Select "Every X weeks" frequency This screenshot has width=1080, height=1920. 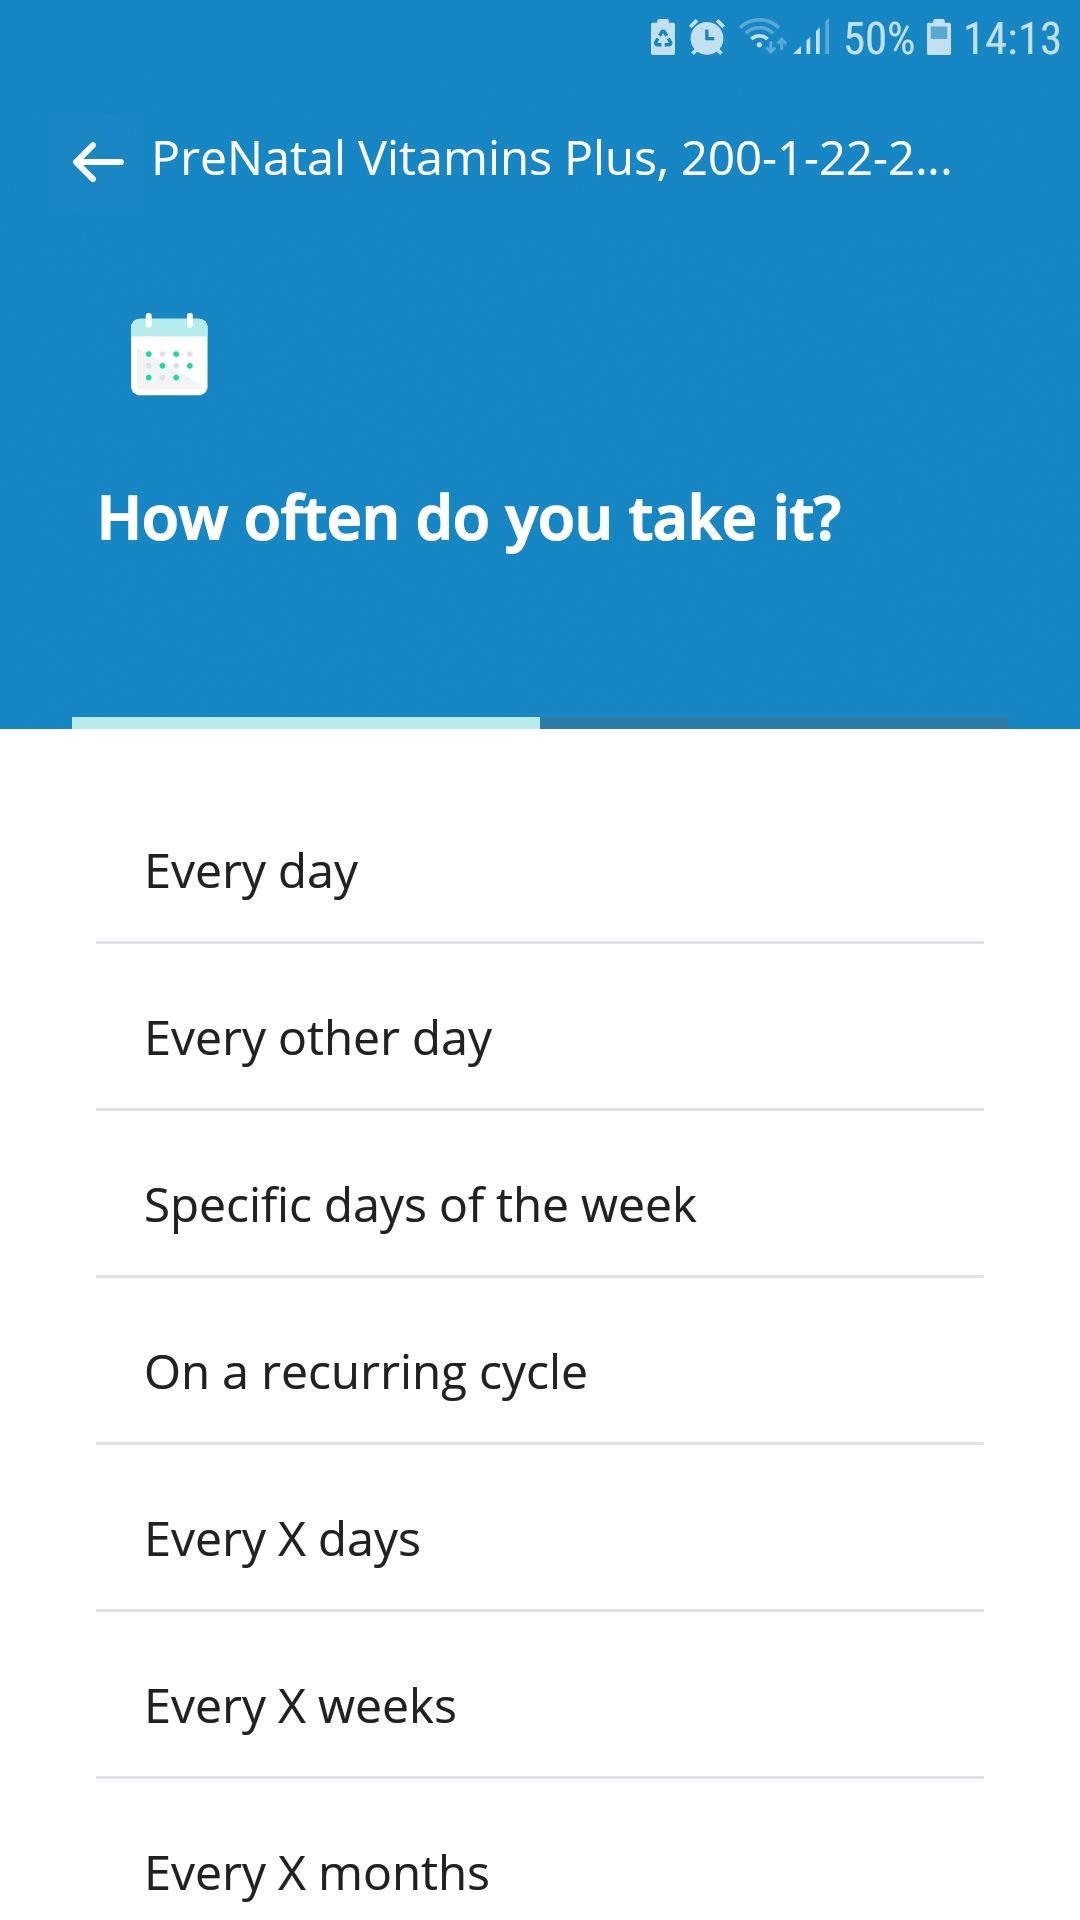click(540, 1706)
